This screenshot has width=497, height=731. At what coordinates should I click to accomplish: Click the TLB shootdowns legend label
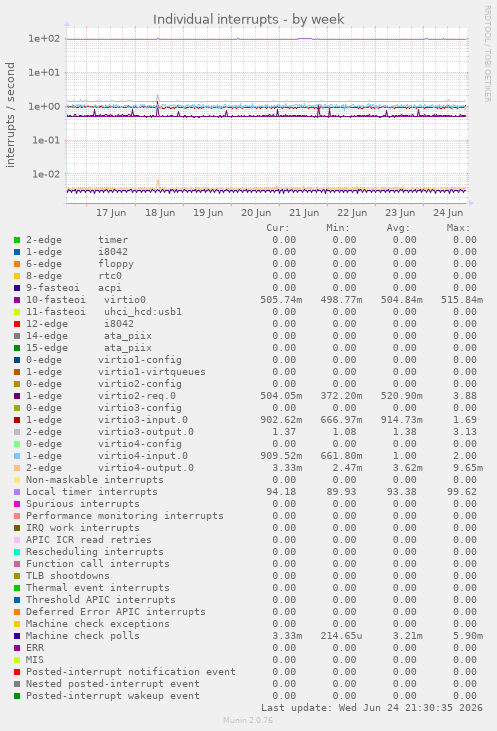68,576
